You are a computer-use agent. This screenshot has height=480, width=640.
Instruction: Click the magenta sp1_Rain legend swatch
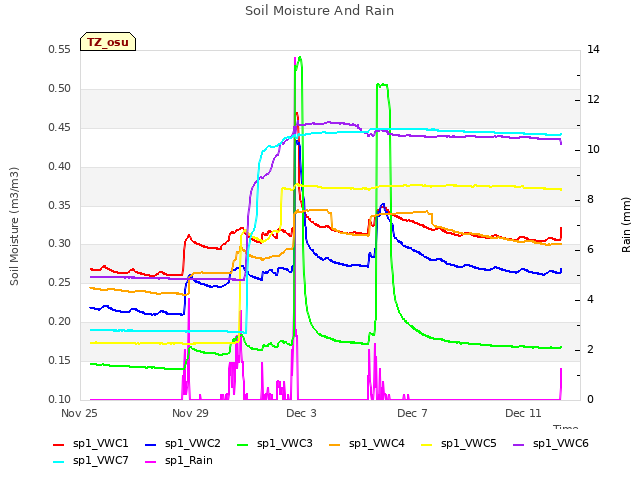pos(151,462)
